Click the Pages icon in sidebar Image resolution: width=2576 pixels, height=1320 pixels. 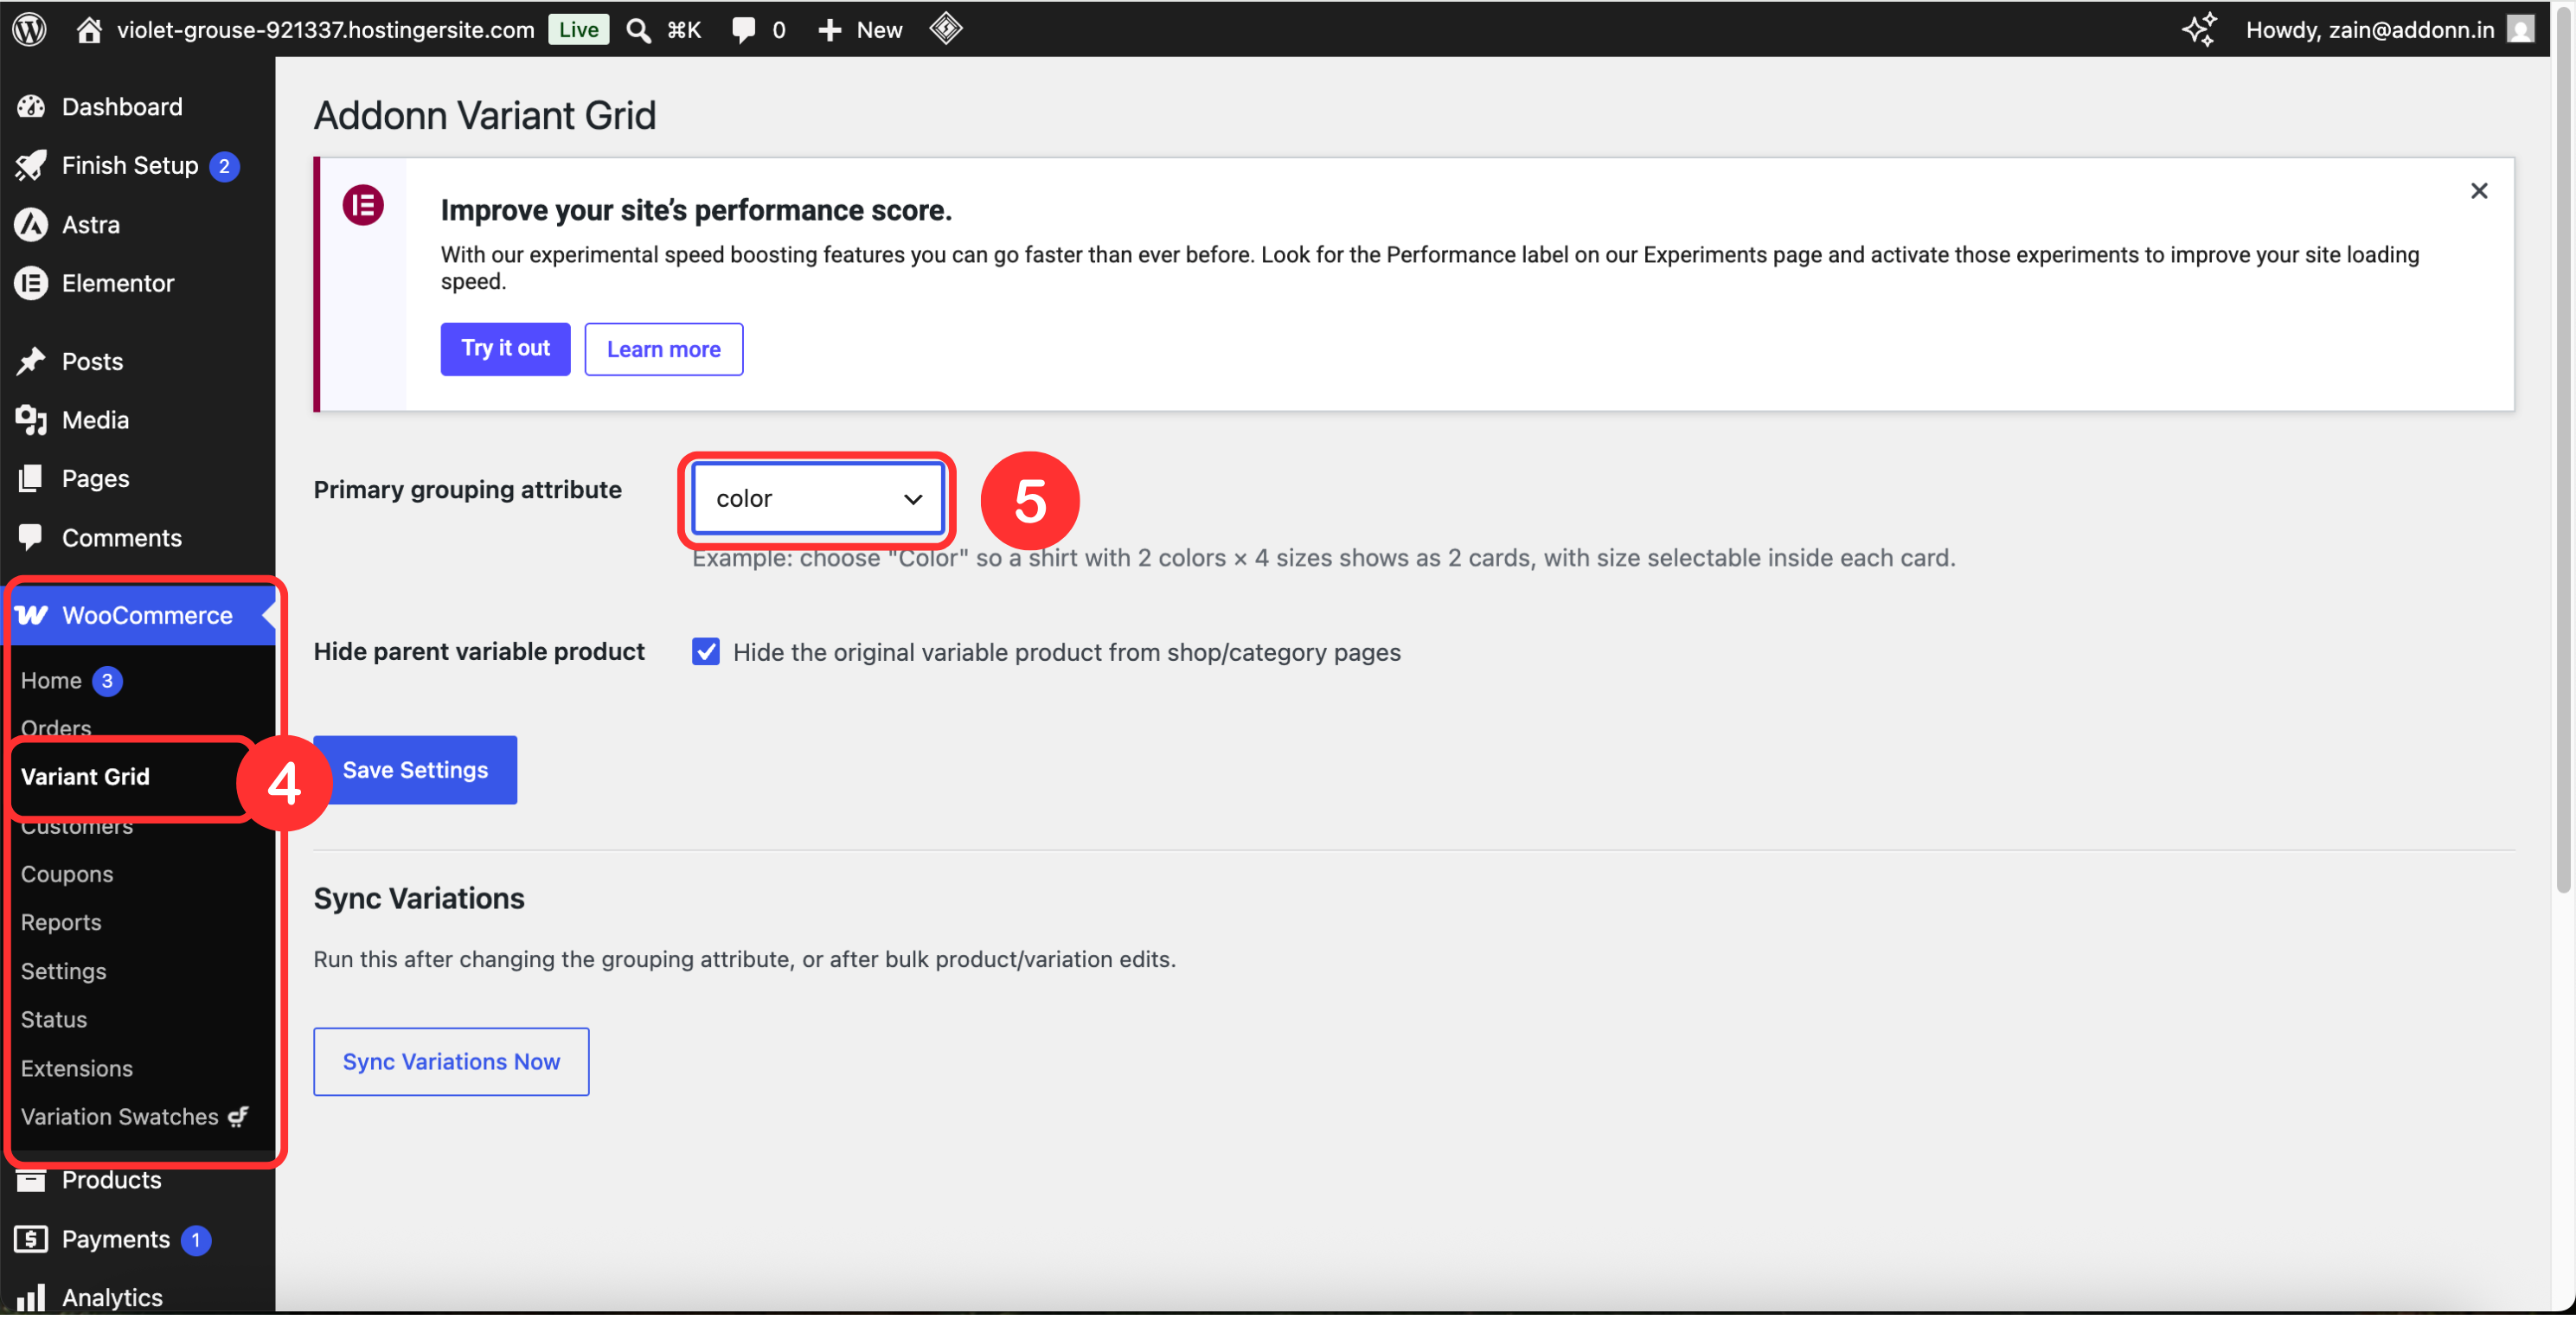click(31, 478)
